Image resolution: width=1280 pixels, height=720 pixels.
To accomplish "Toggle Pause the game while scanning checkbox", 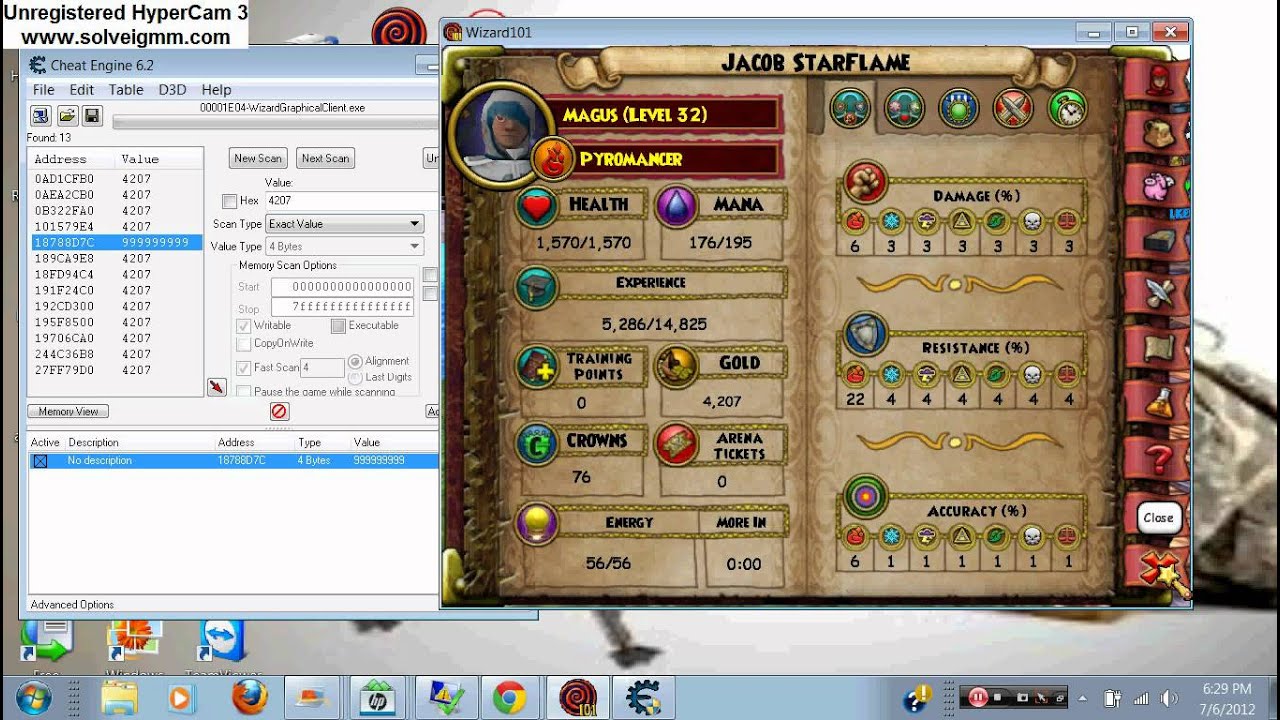I will click(x=244, y=392).
